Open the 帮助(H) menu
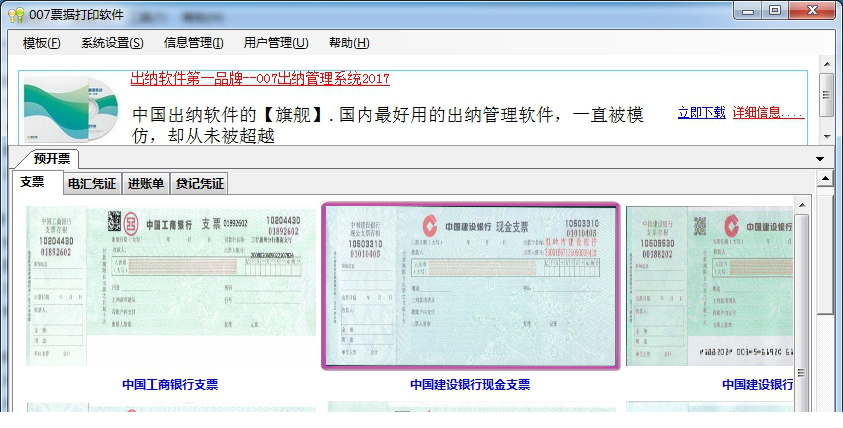843x428 pixels. [349, 43]
